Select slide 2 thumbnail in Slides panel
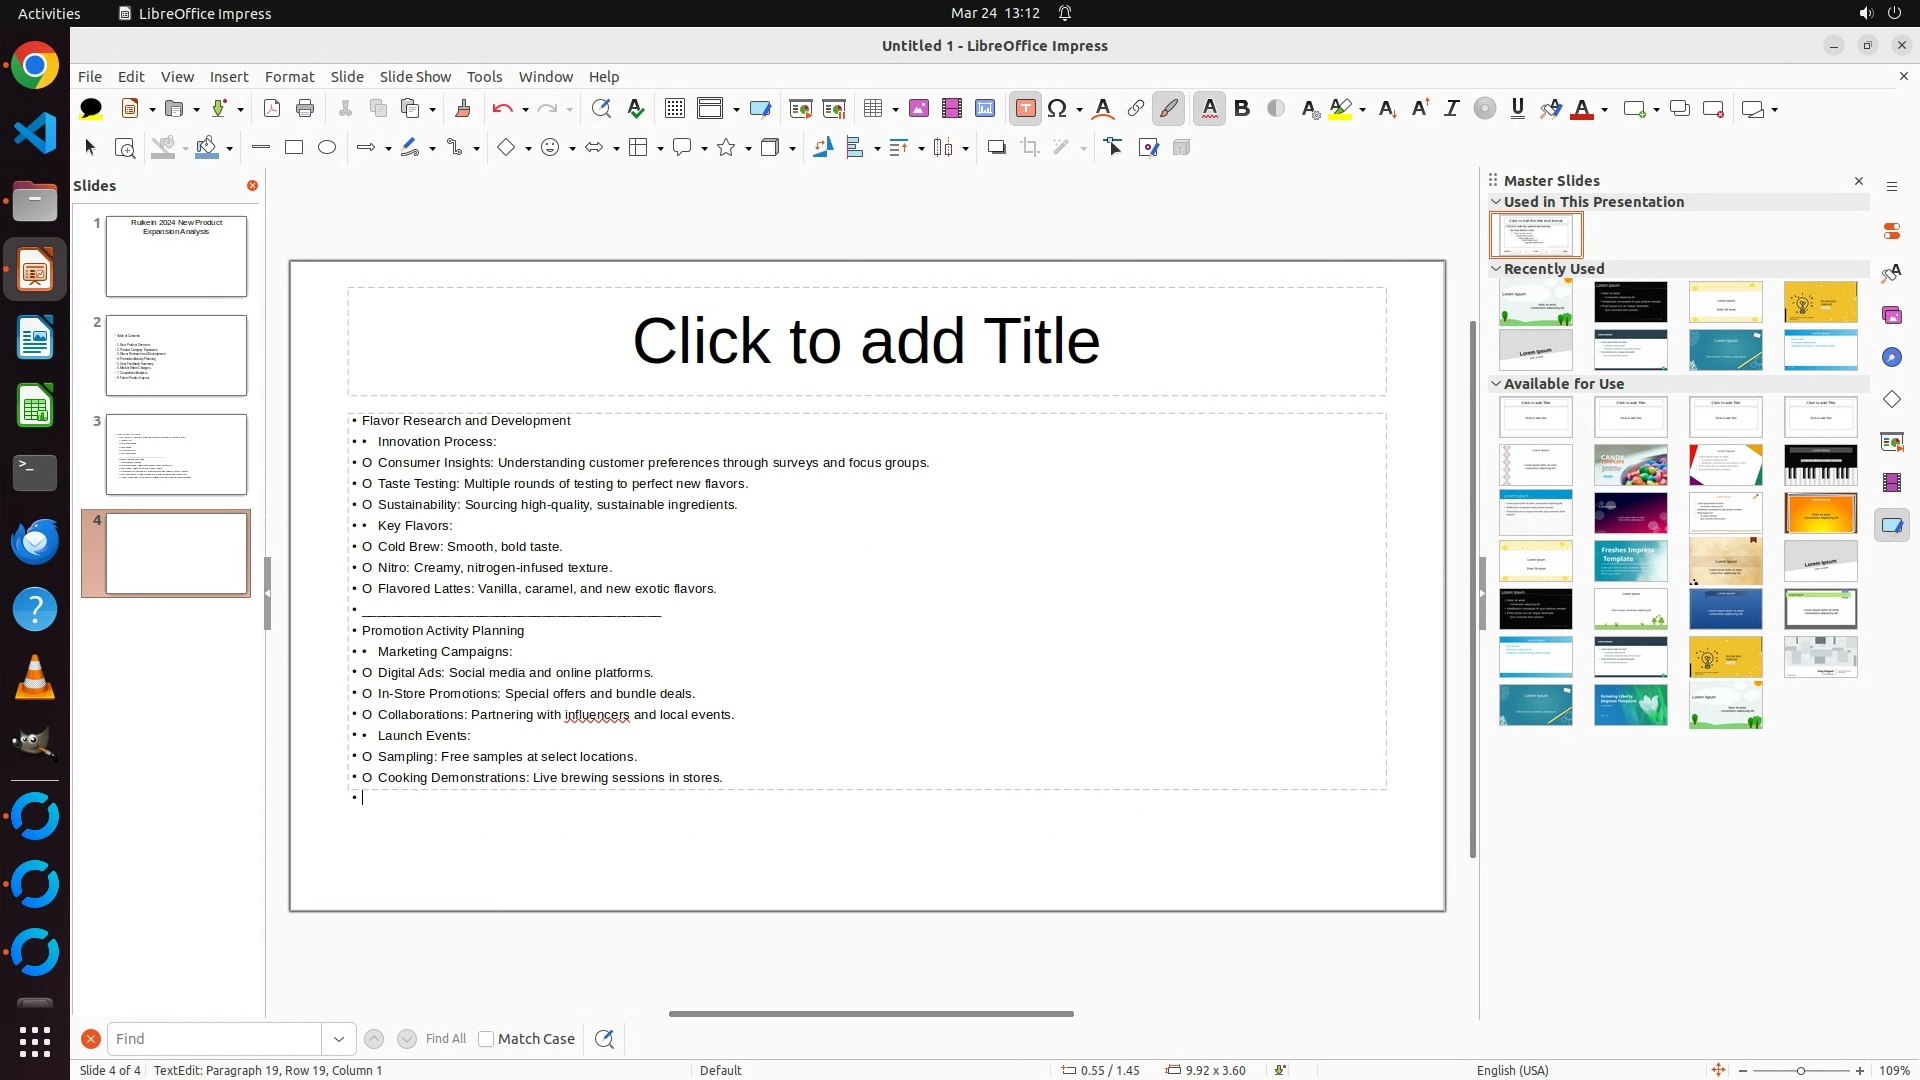Image resolution: width=1920 pixels, height=1080 pixels. click(176, 356)
